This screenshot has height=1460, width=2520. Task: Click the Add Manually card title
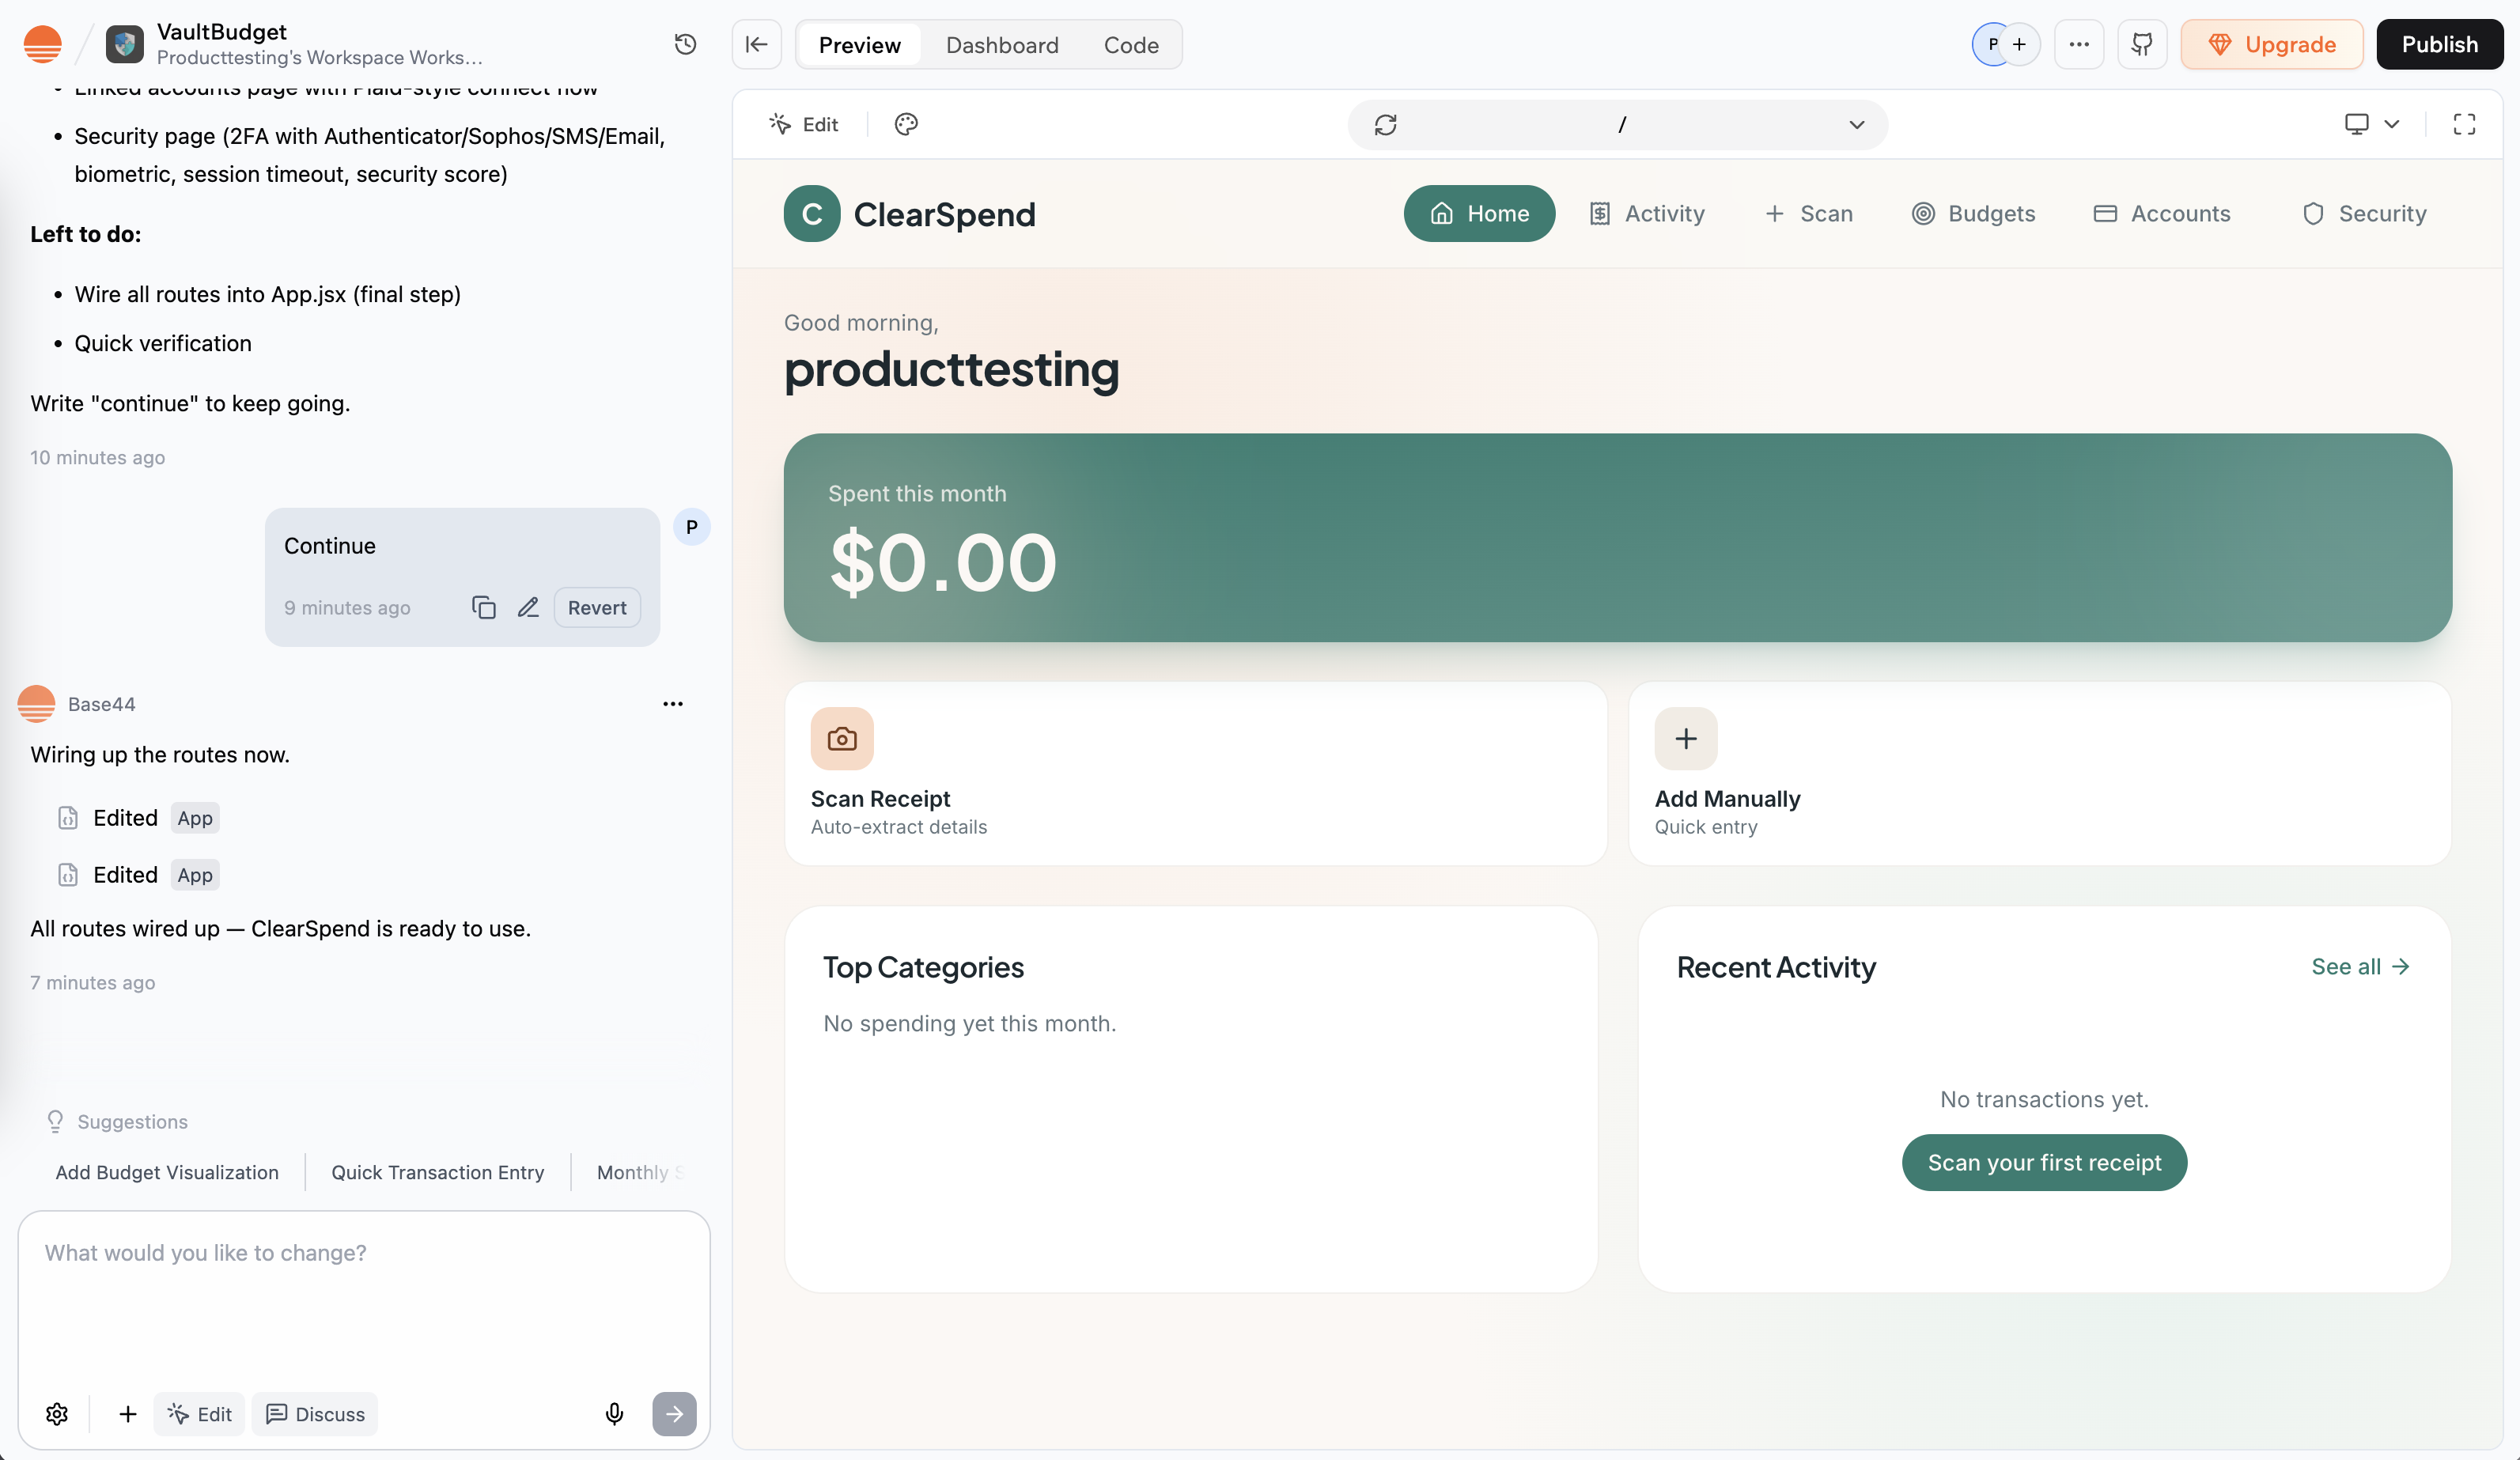[1727, 798]
